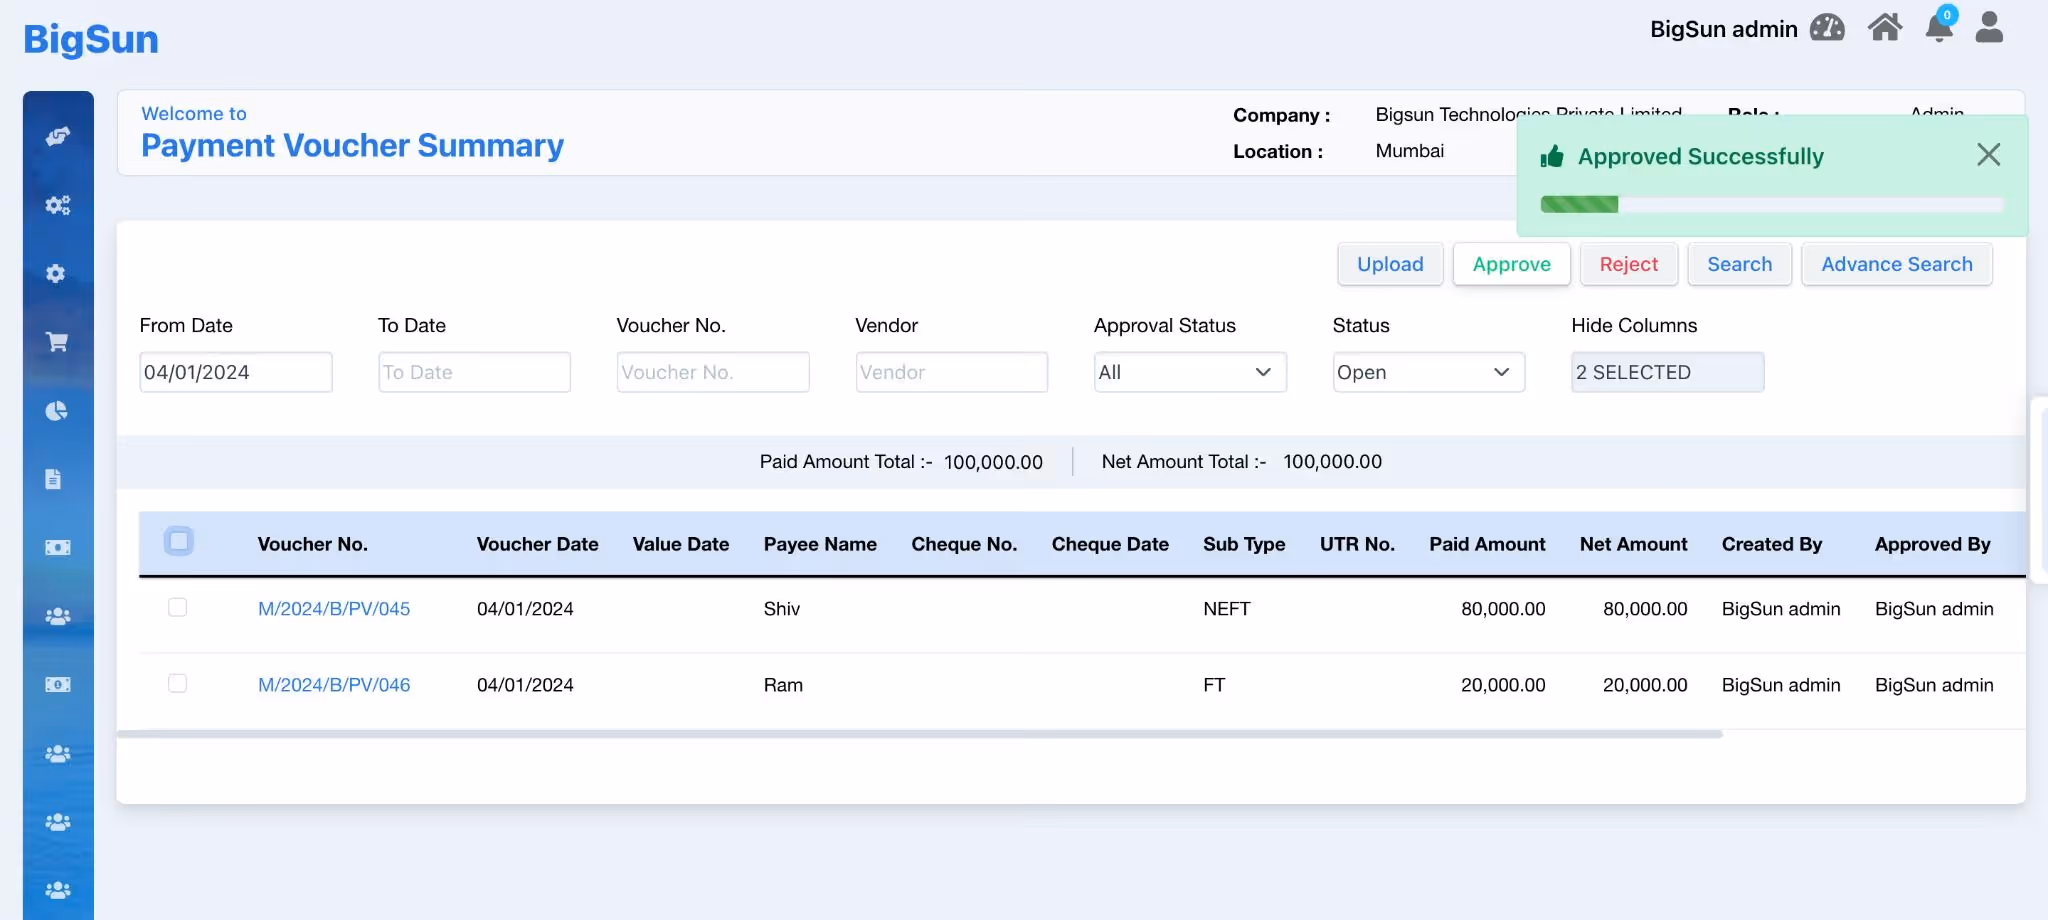Tick checkbox for voucher M/2024/B/PV/046
This screenshot has height=920, width=2048.
coord(177,683)
